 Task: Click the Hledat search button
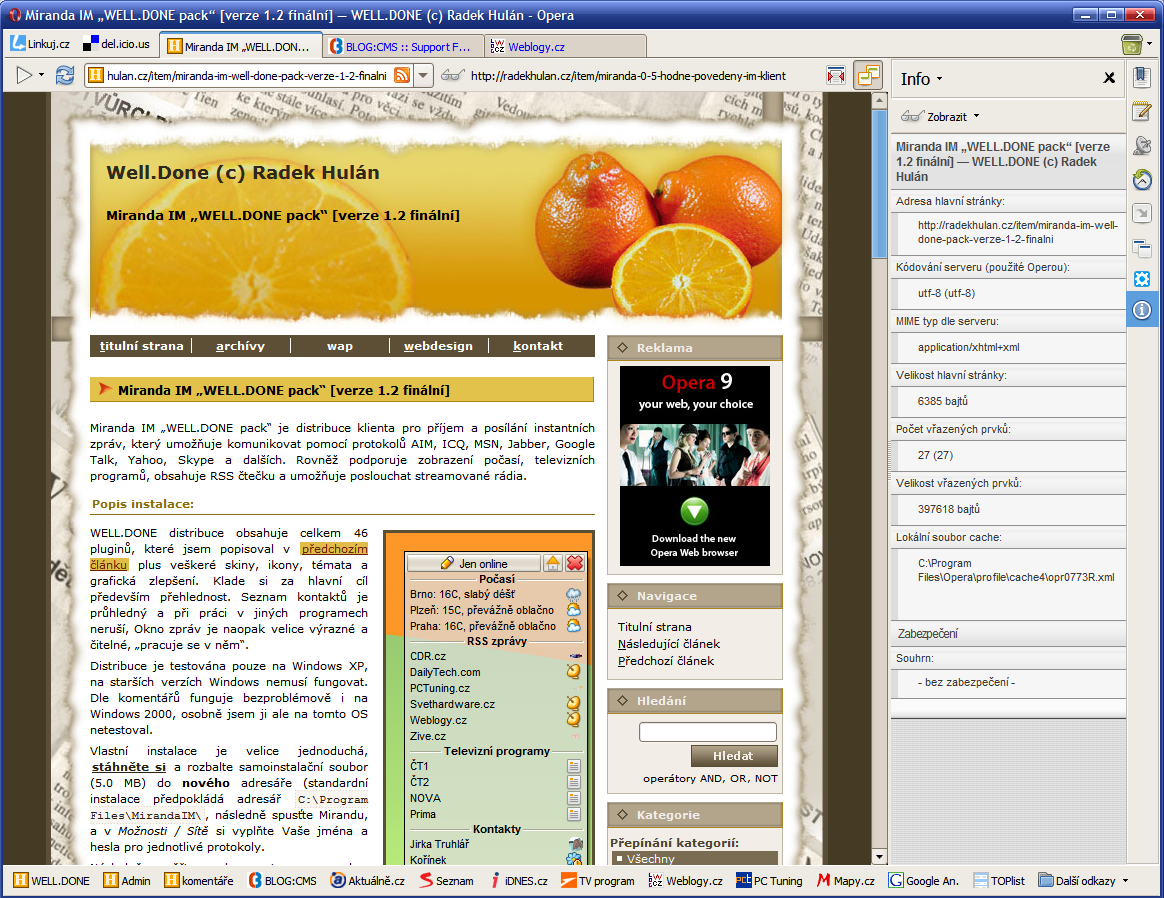coord(733,756)
